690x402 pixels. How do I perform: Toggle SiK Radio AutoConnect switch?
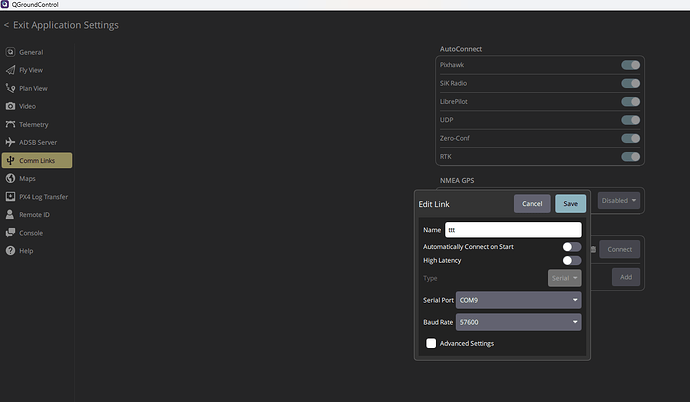[x=630, y=83]
